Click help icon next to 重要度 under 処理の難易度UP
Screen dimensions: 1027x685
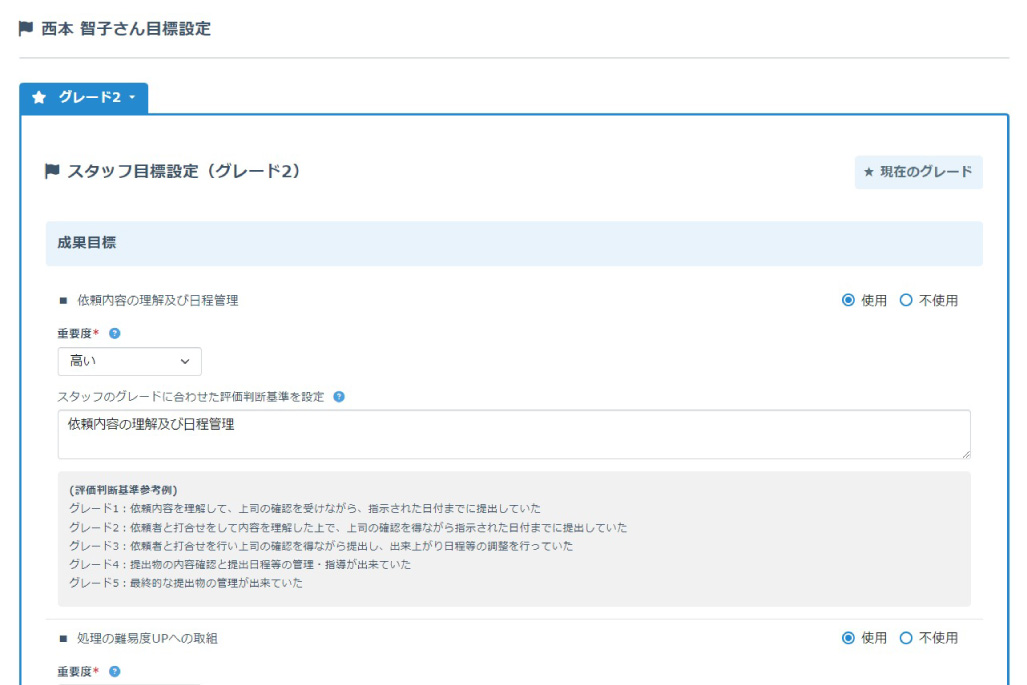pyautogui.click(x=115, y=671)
